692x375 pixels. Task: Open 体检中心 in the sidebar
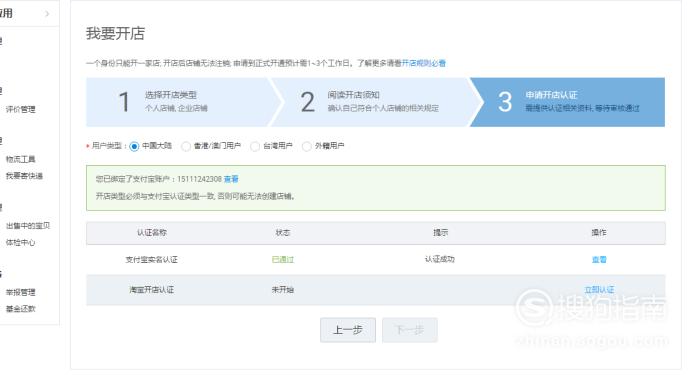(20, 242)
